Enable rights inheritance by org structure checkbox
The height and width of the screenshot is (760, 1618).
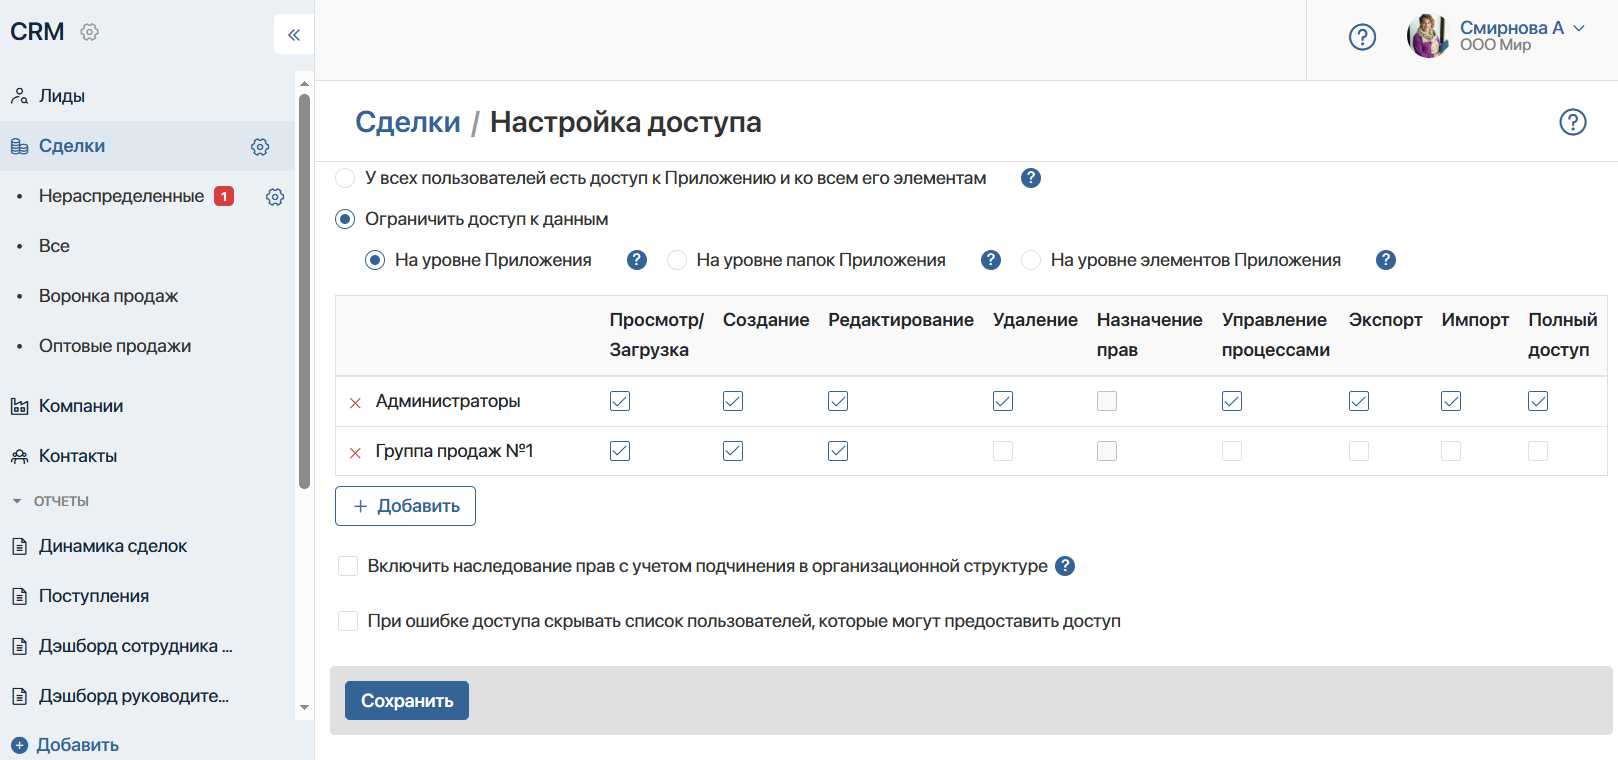tap(348, 566)
